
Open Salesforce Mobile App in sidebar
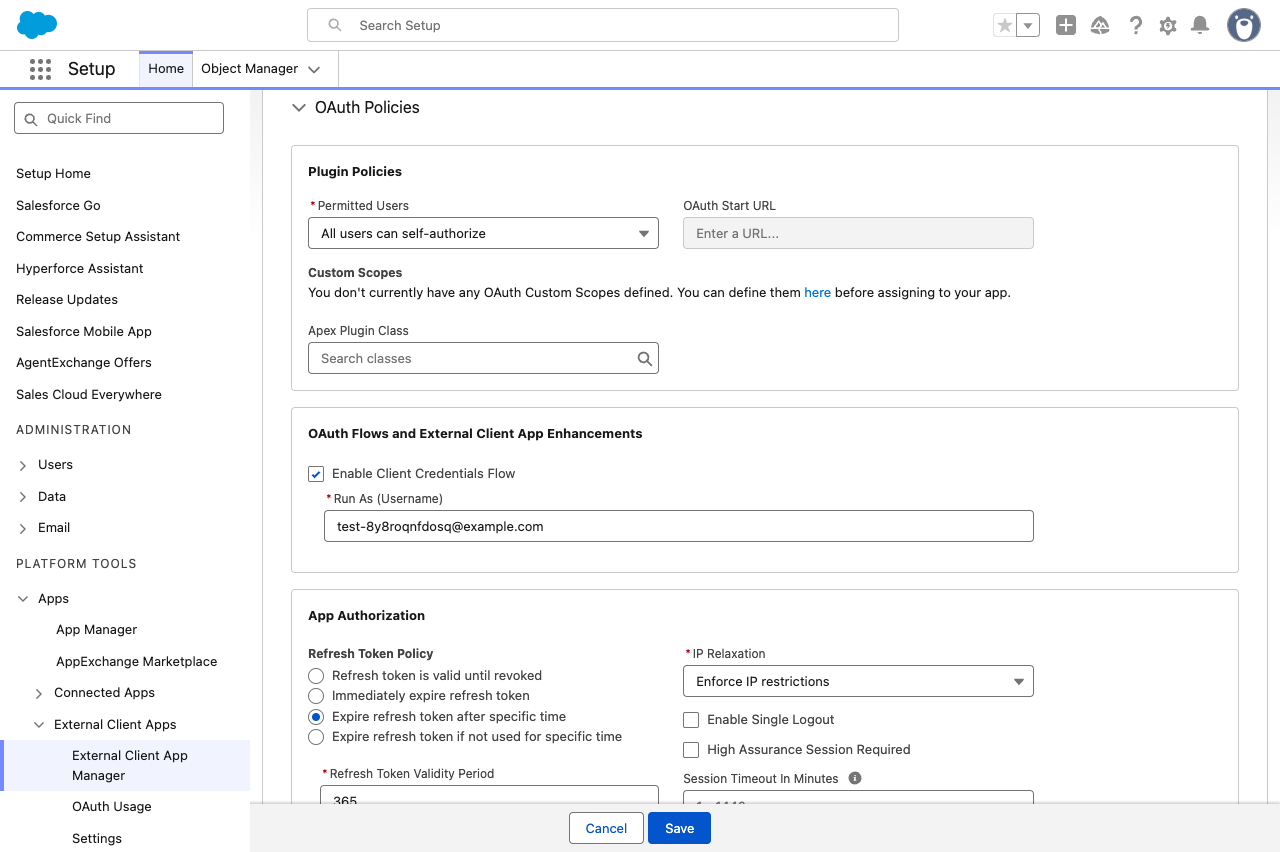tap(84, 331)
